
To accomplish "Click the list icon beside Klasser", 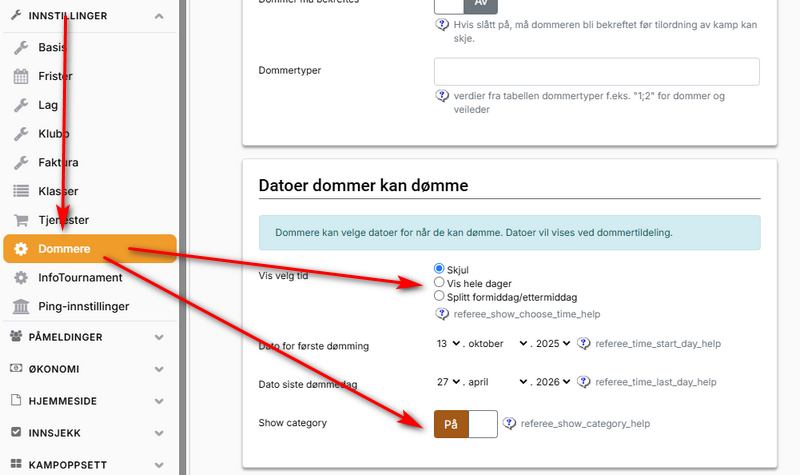I will tap(21, 191).
